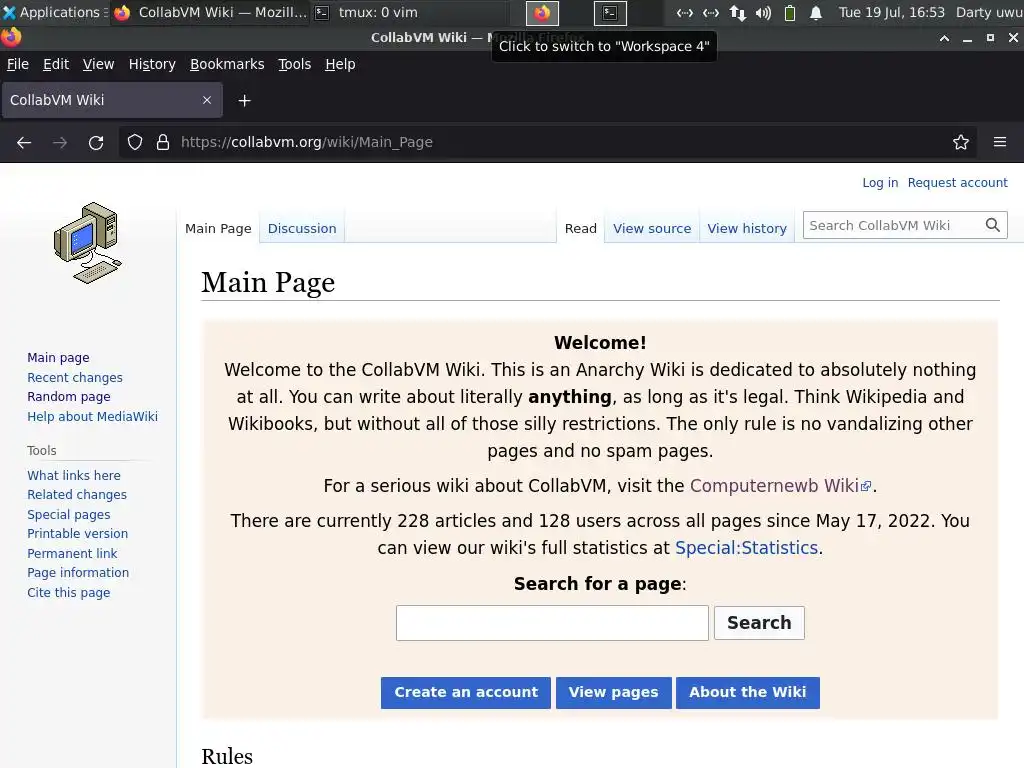Viewport: 1024px width, 768px height.
Task: Open Related changes link
Action: [76, 495]
